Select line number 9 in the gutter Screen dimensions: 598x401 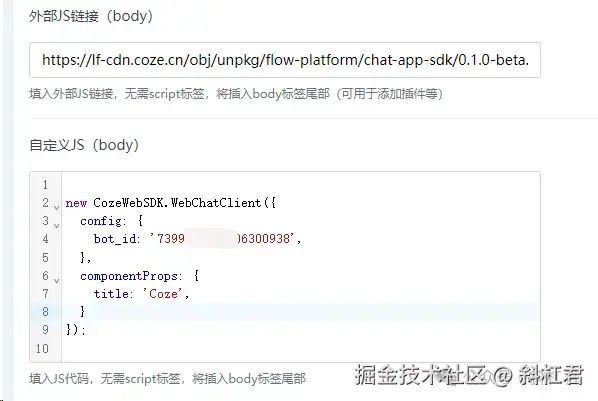45,329
